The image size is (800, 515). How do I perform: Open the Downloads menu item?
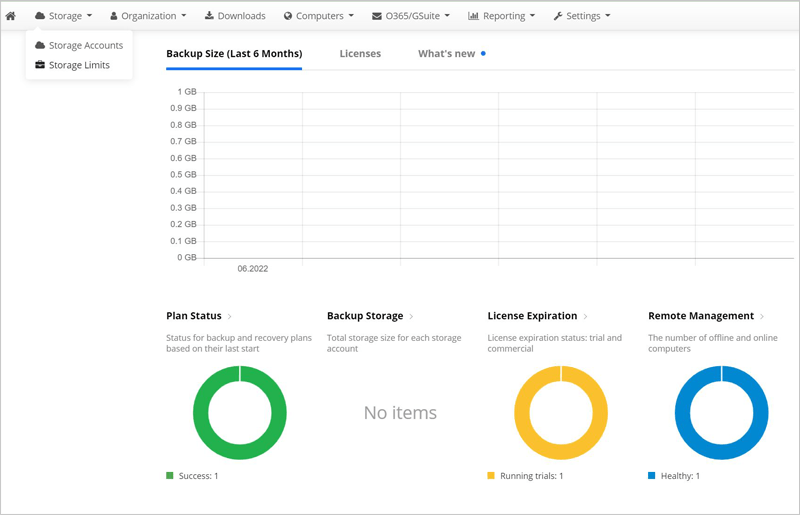(235, 16)
